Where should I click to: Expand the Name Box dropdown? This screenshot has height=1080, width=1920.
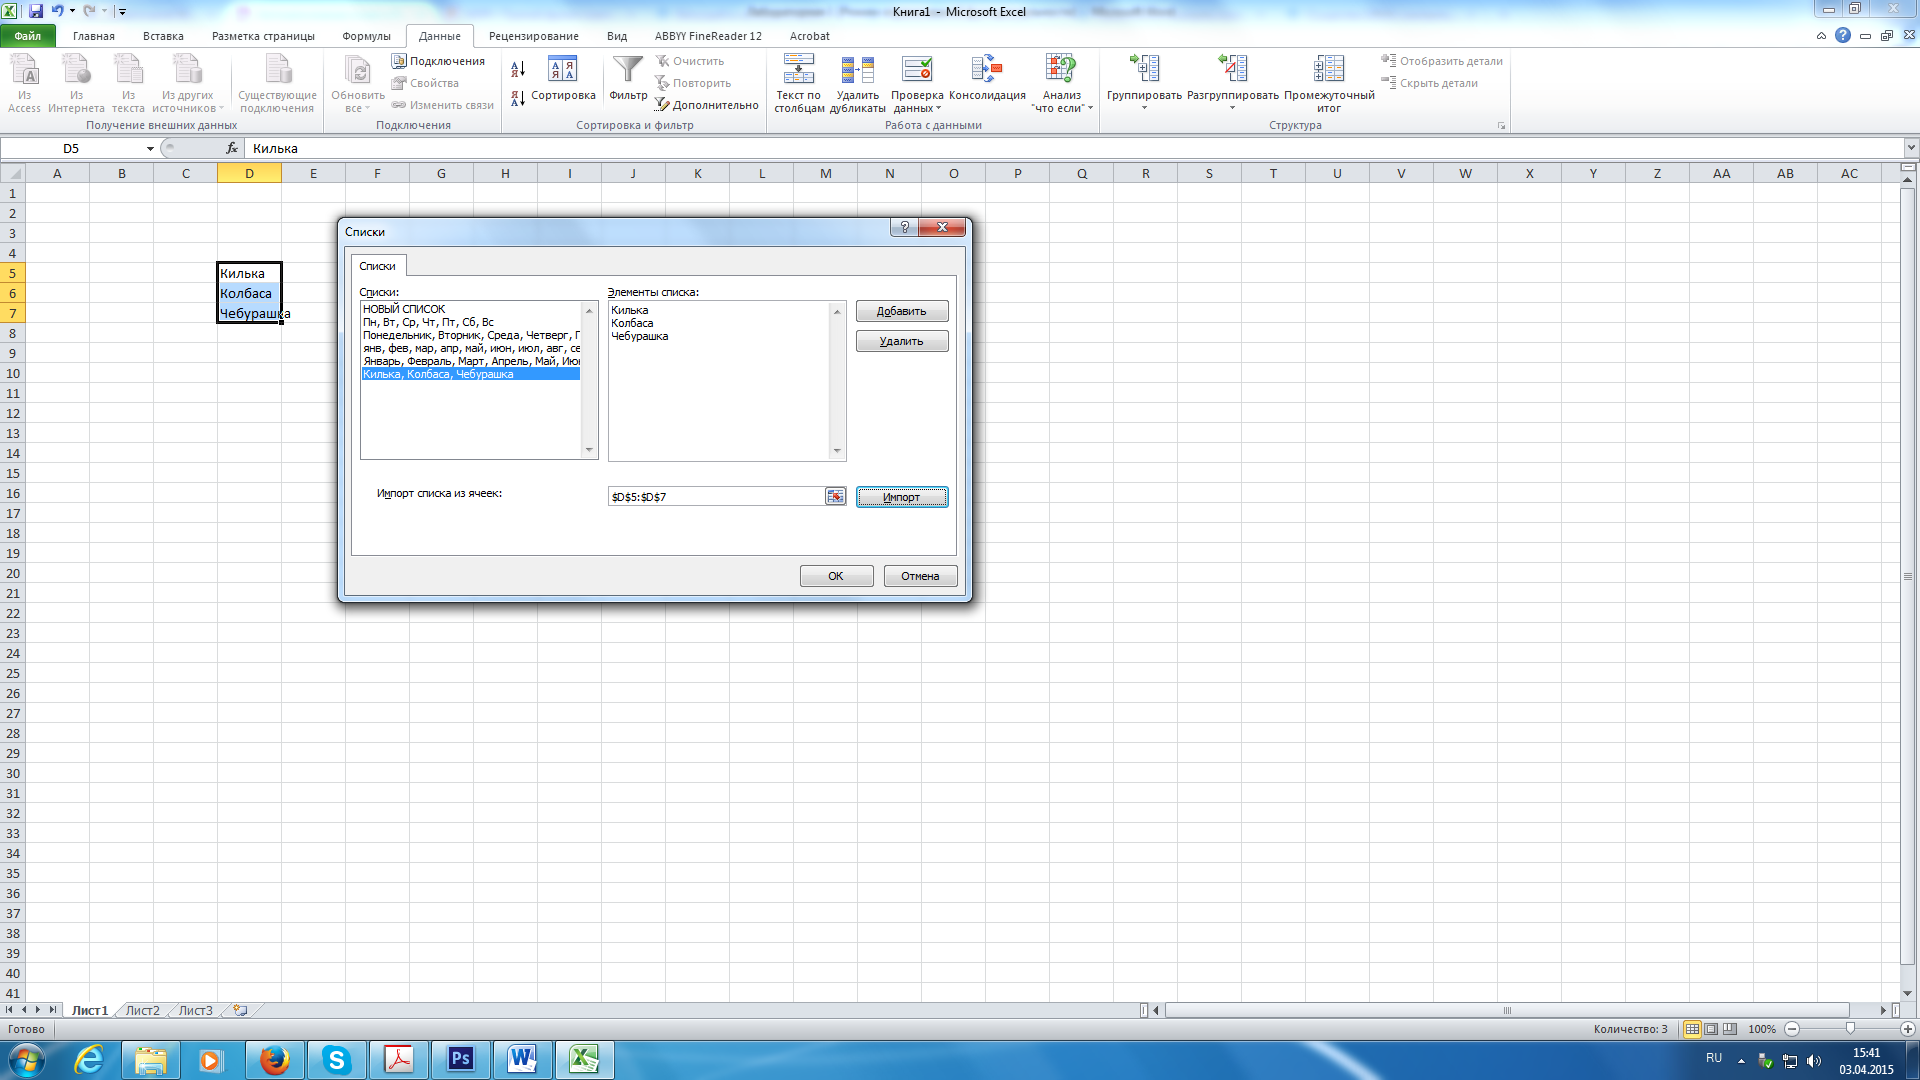(x=150, y=149)
